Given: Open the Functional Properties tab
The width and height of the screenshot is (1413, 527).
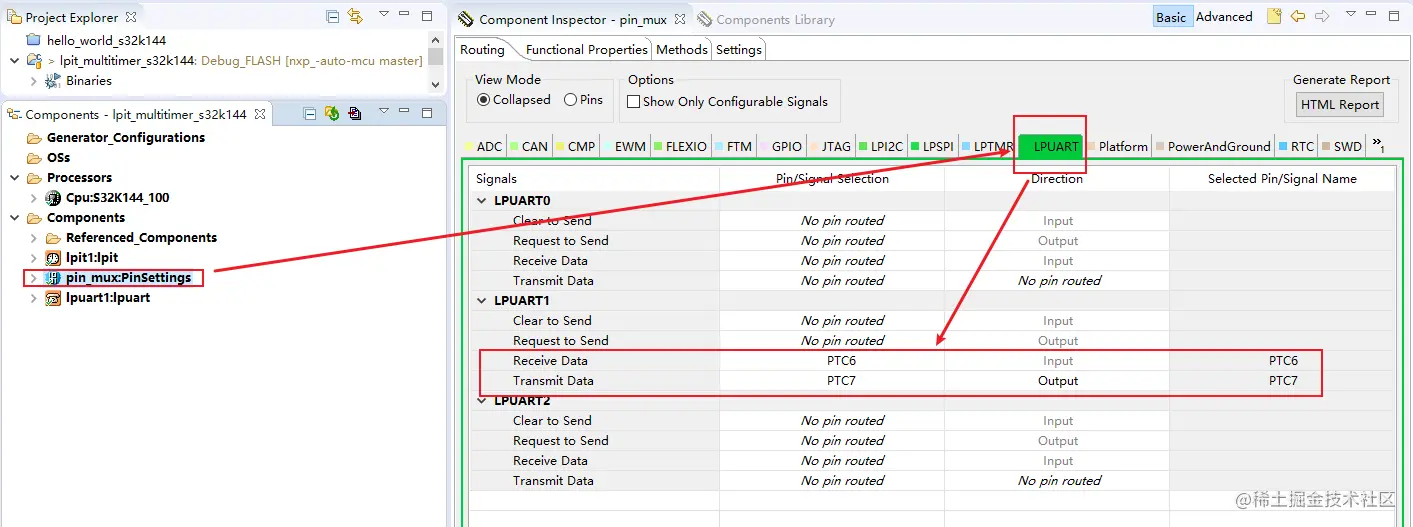Looking at the screenshot, I should [x=587, y=50].
